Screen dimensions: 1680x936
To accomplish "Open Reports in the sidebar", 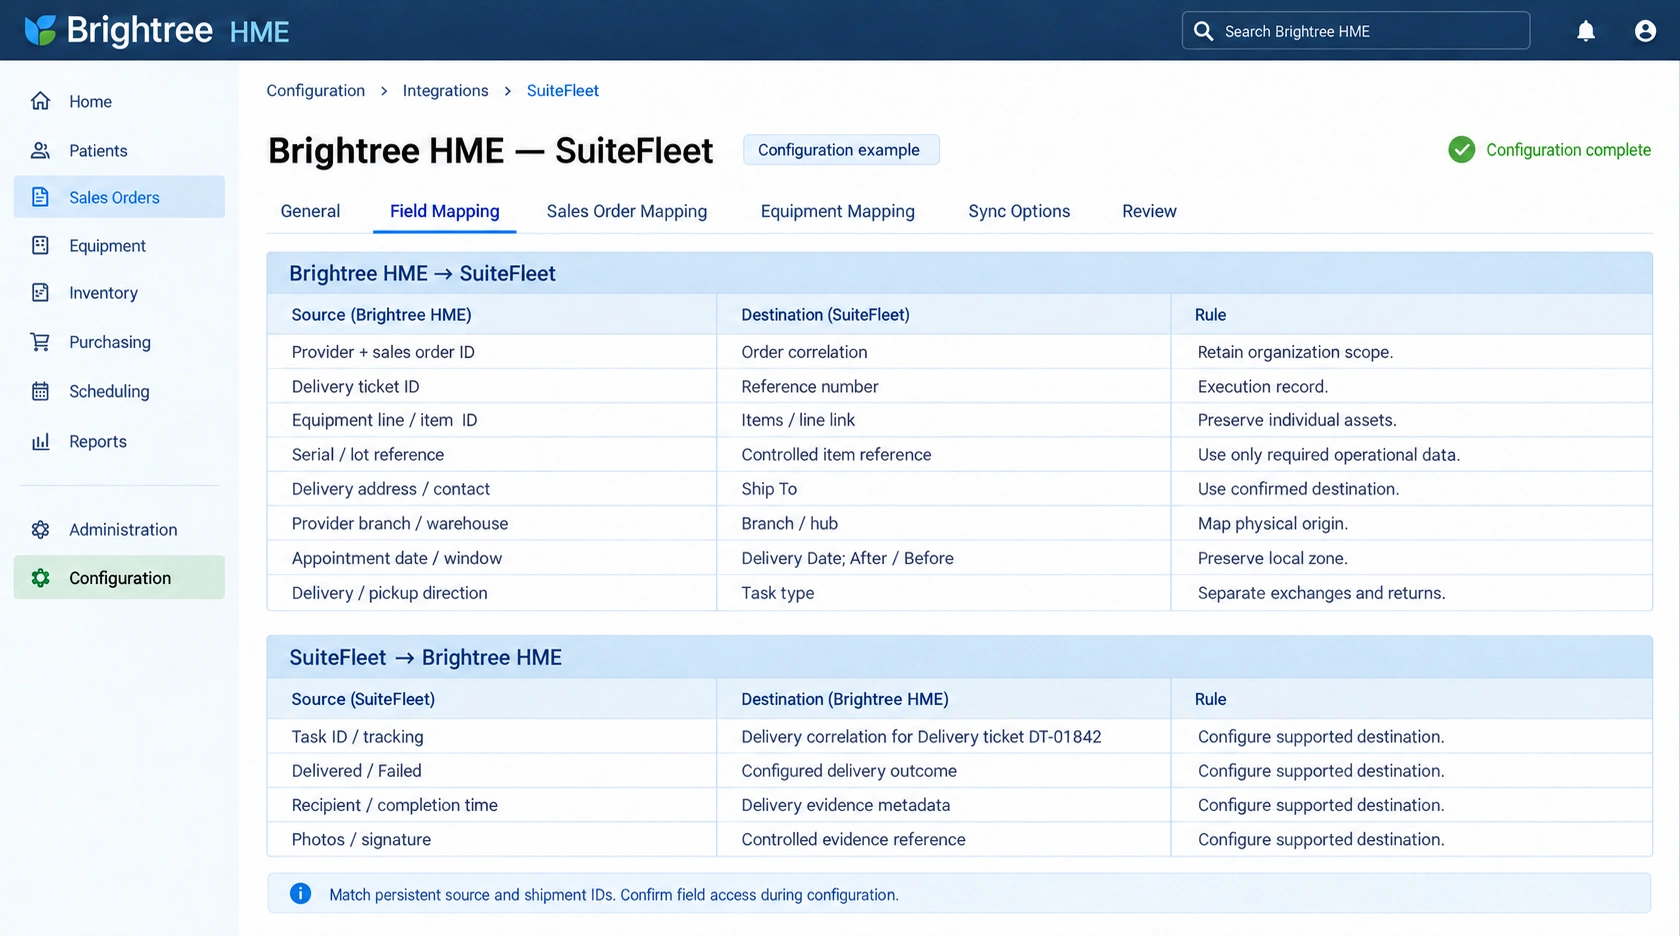I will tap(119, 441).
